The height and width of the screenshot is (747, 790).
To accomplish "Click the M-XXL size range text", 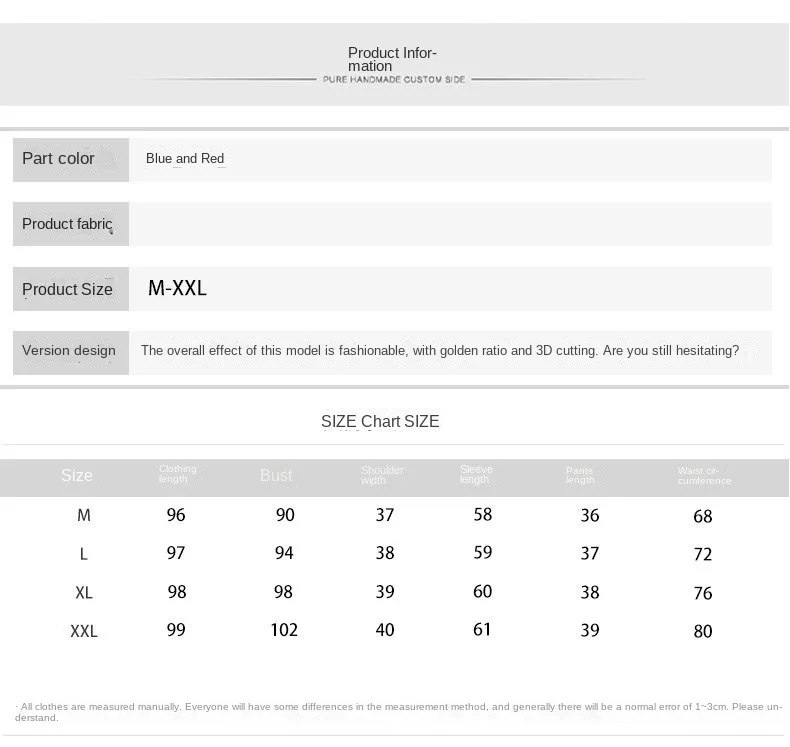I will click(x=177, y=288).
